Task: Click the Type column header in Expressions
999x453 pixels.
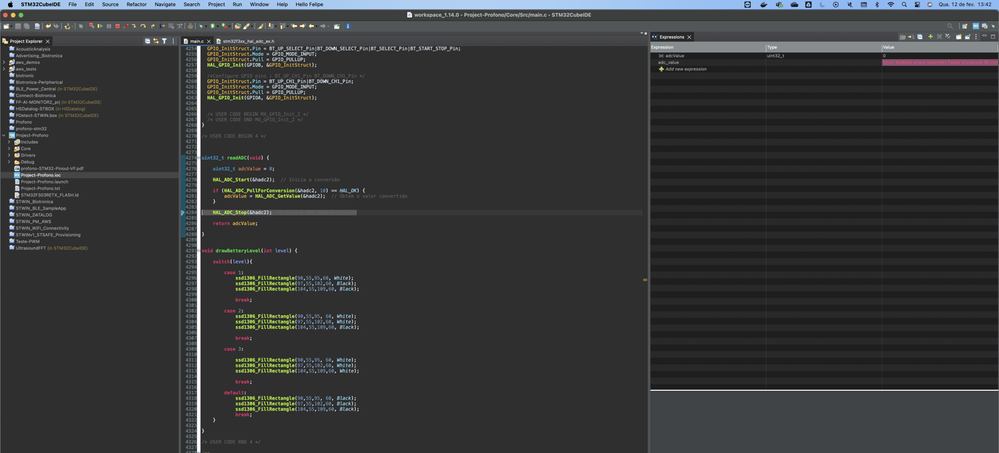Action: [x=772, y=47]
